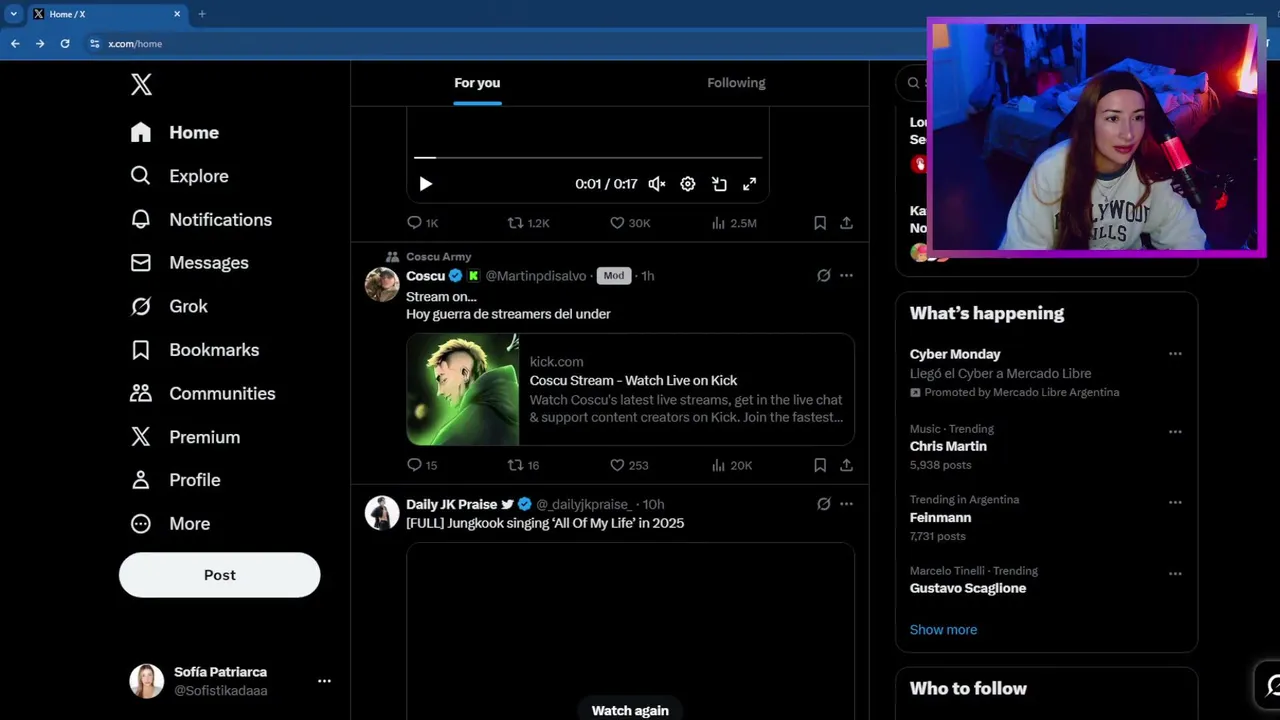The width and height of the screenshot is (1280, 720).
Task: Go back in the browser
Action: tap(15, 44)
